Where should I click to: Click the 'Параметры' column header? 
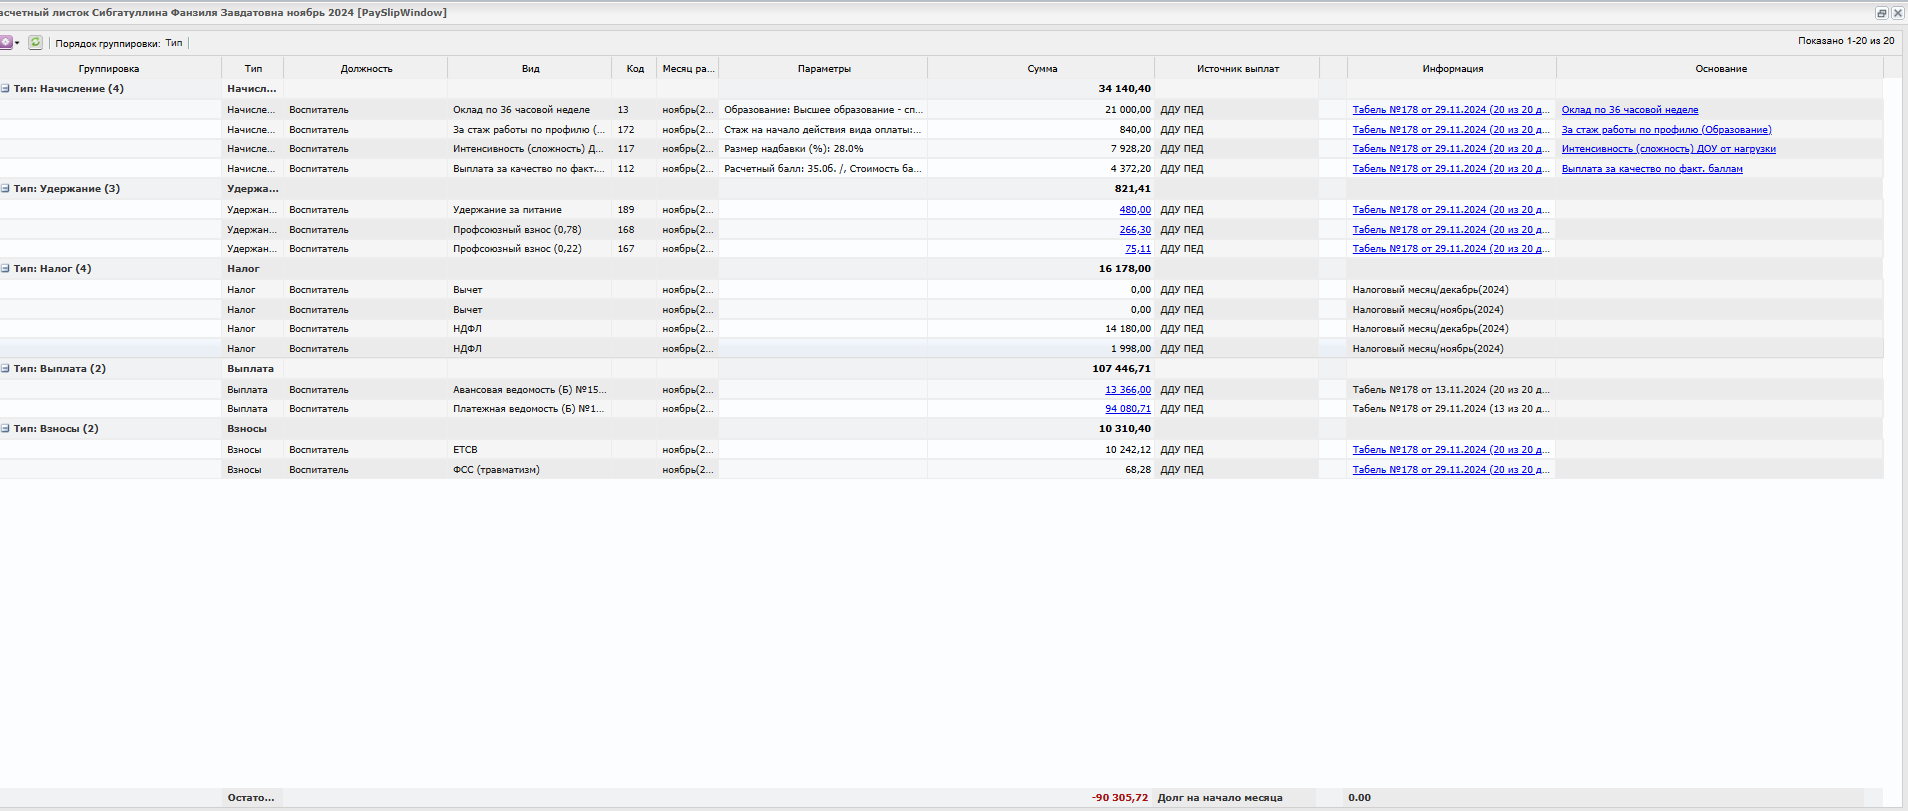coord(824,69)
